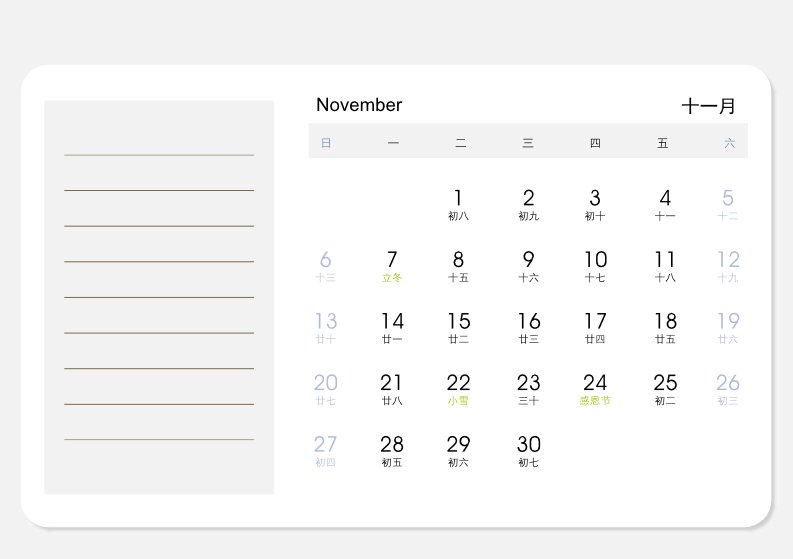Click the last note line
The height and width of the screenshot is (559, 793).
[x=159, y=439]
